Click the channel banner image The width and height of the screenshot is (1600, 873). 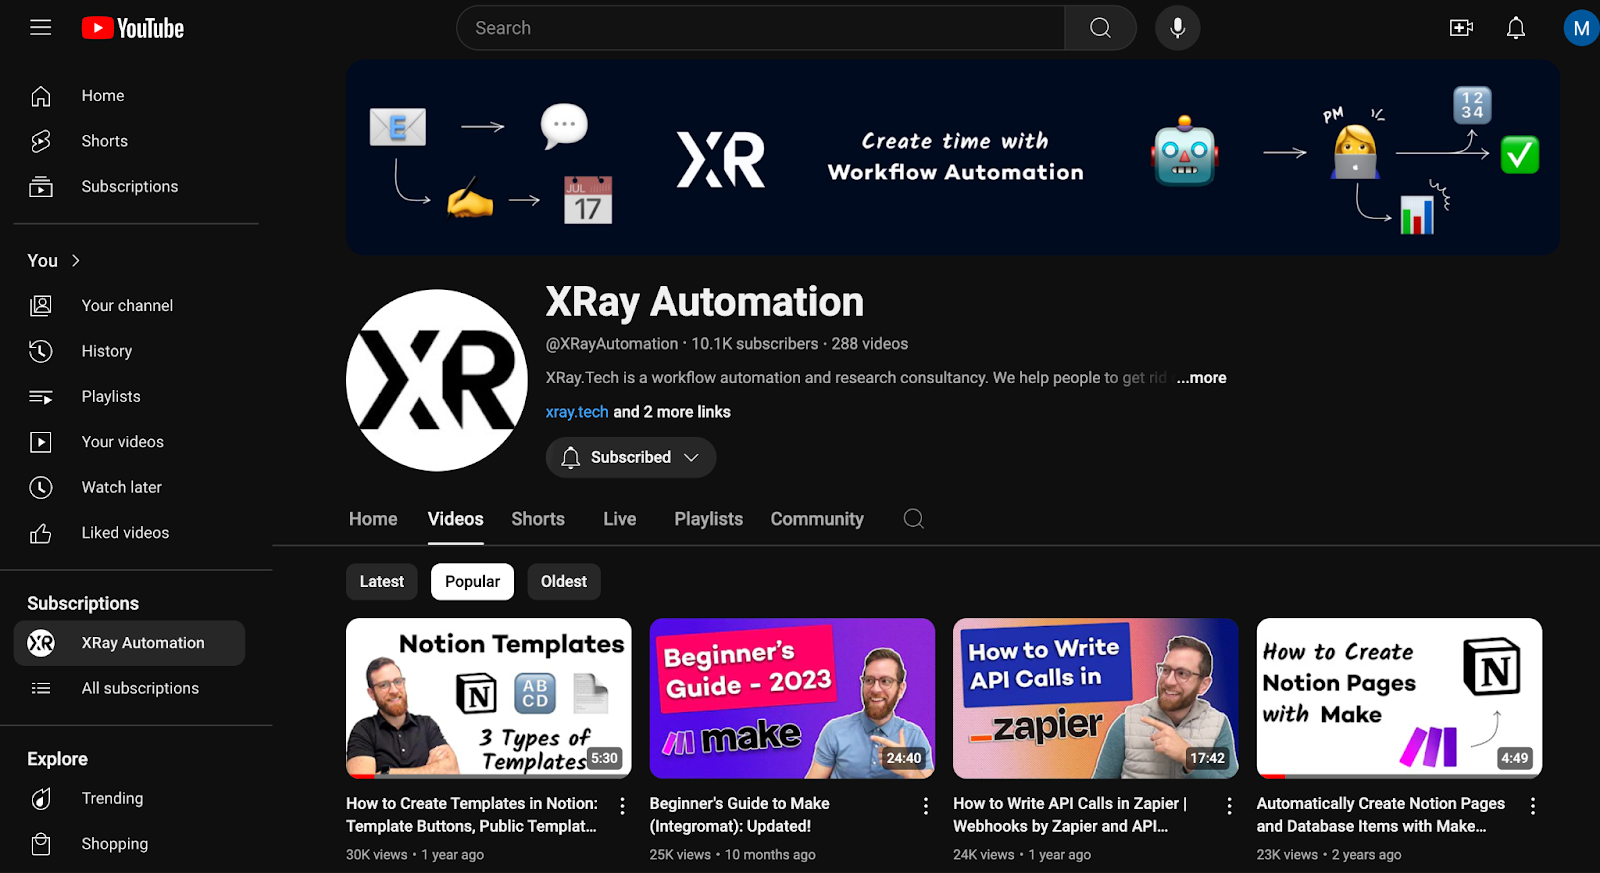(x=953, y=157)
